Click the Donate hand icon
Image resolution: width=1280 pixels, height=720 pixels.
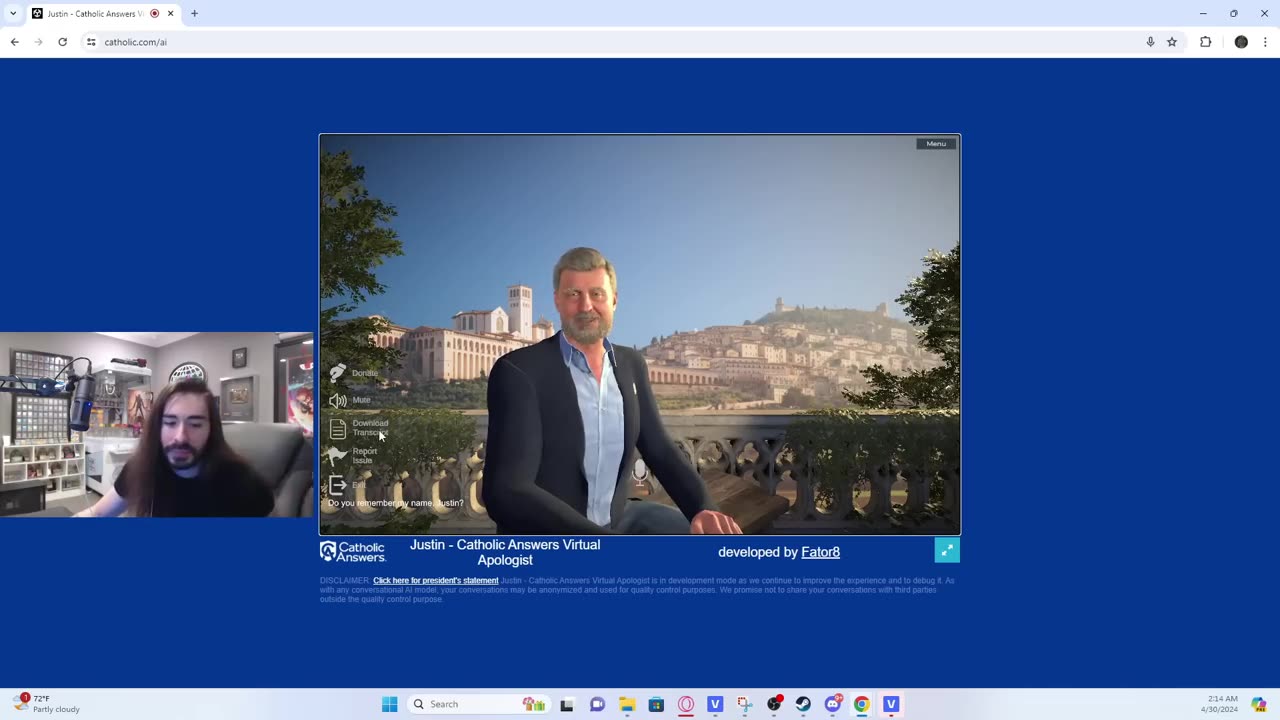pyautogui.click(x=338, y=373)
